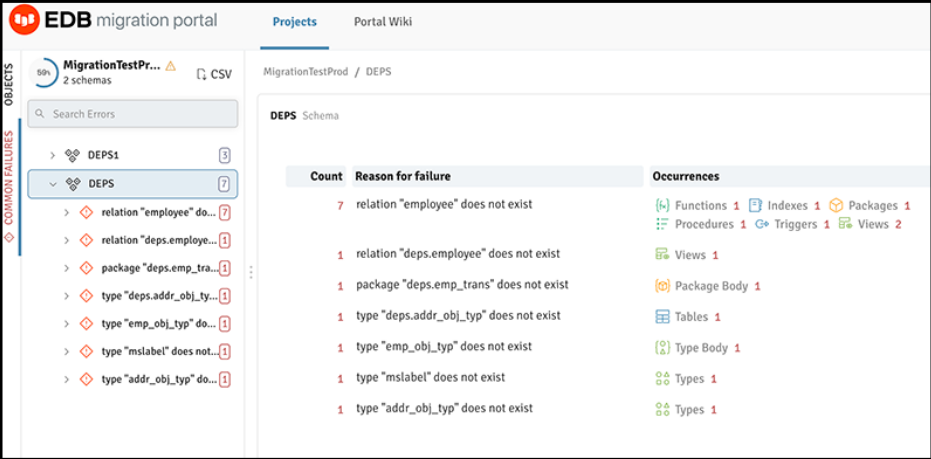Click the Packages occurrence icon
Image resolution: width=931 pixels, height=459 pixels.
pos(836,206)
